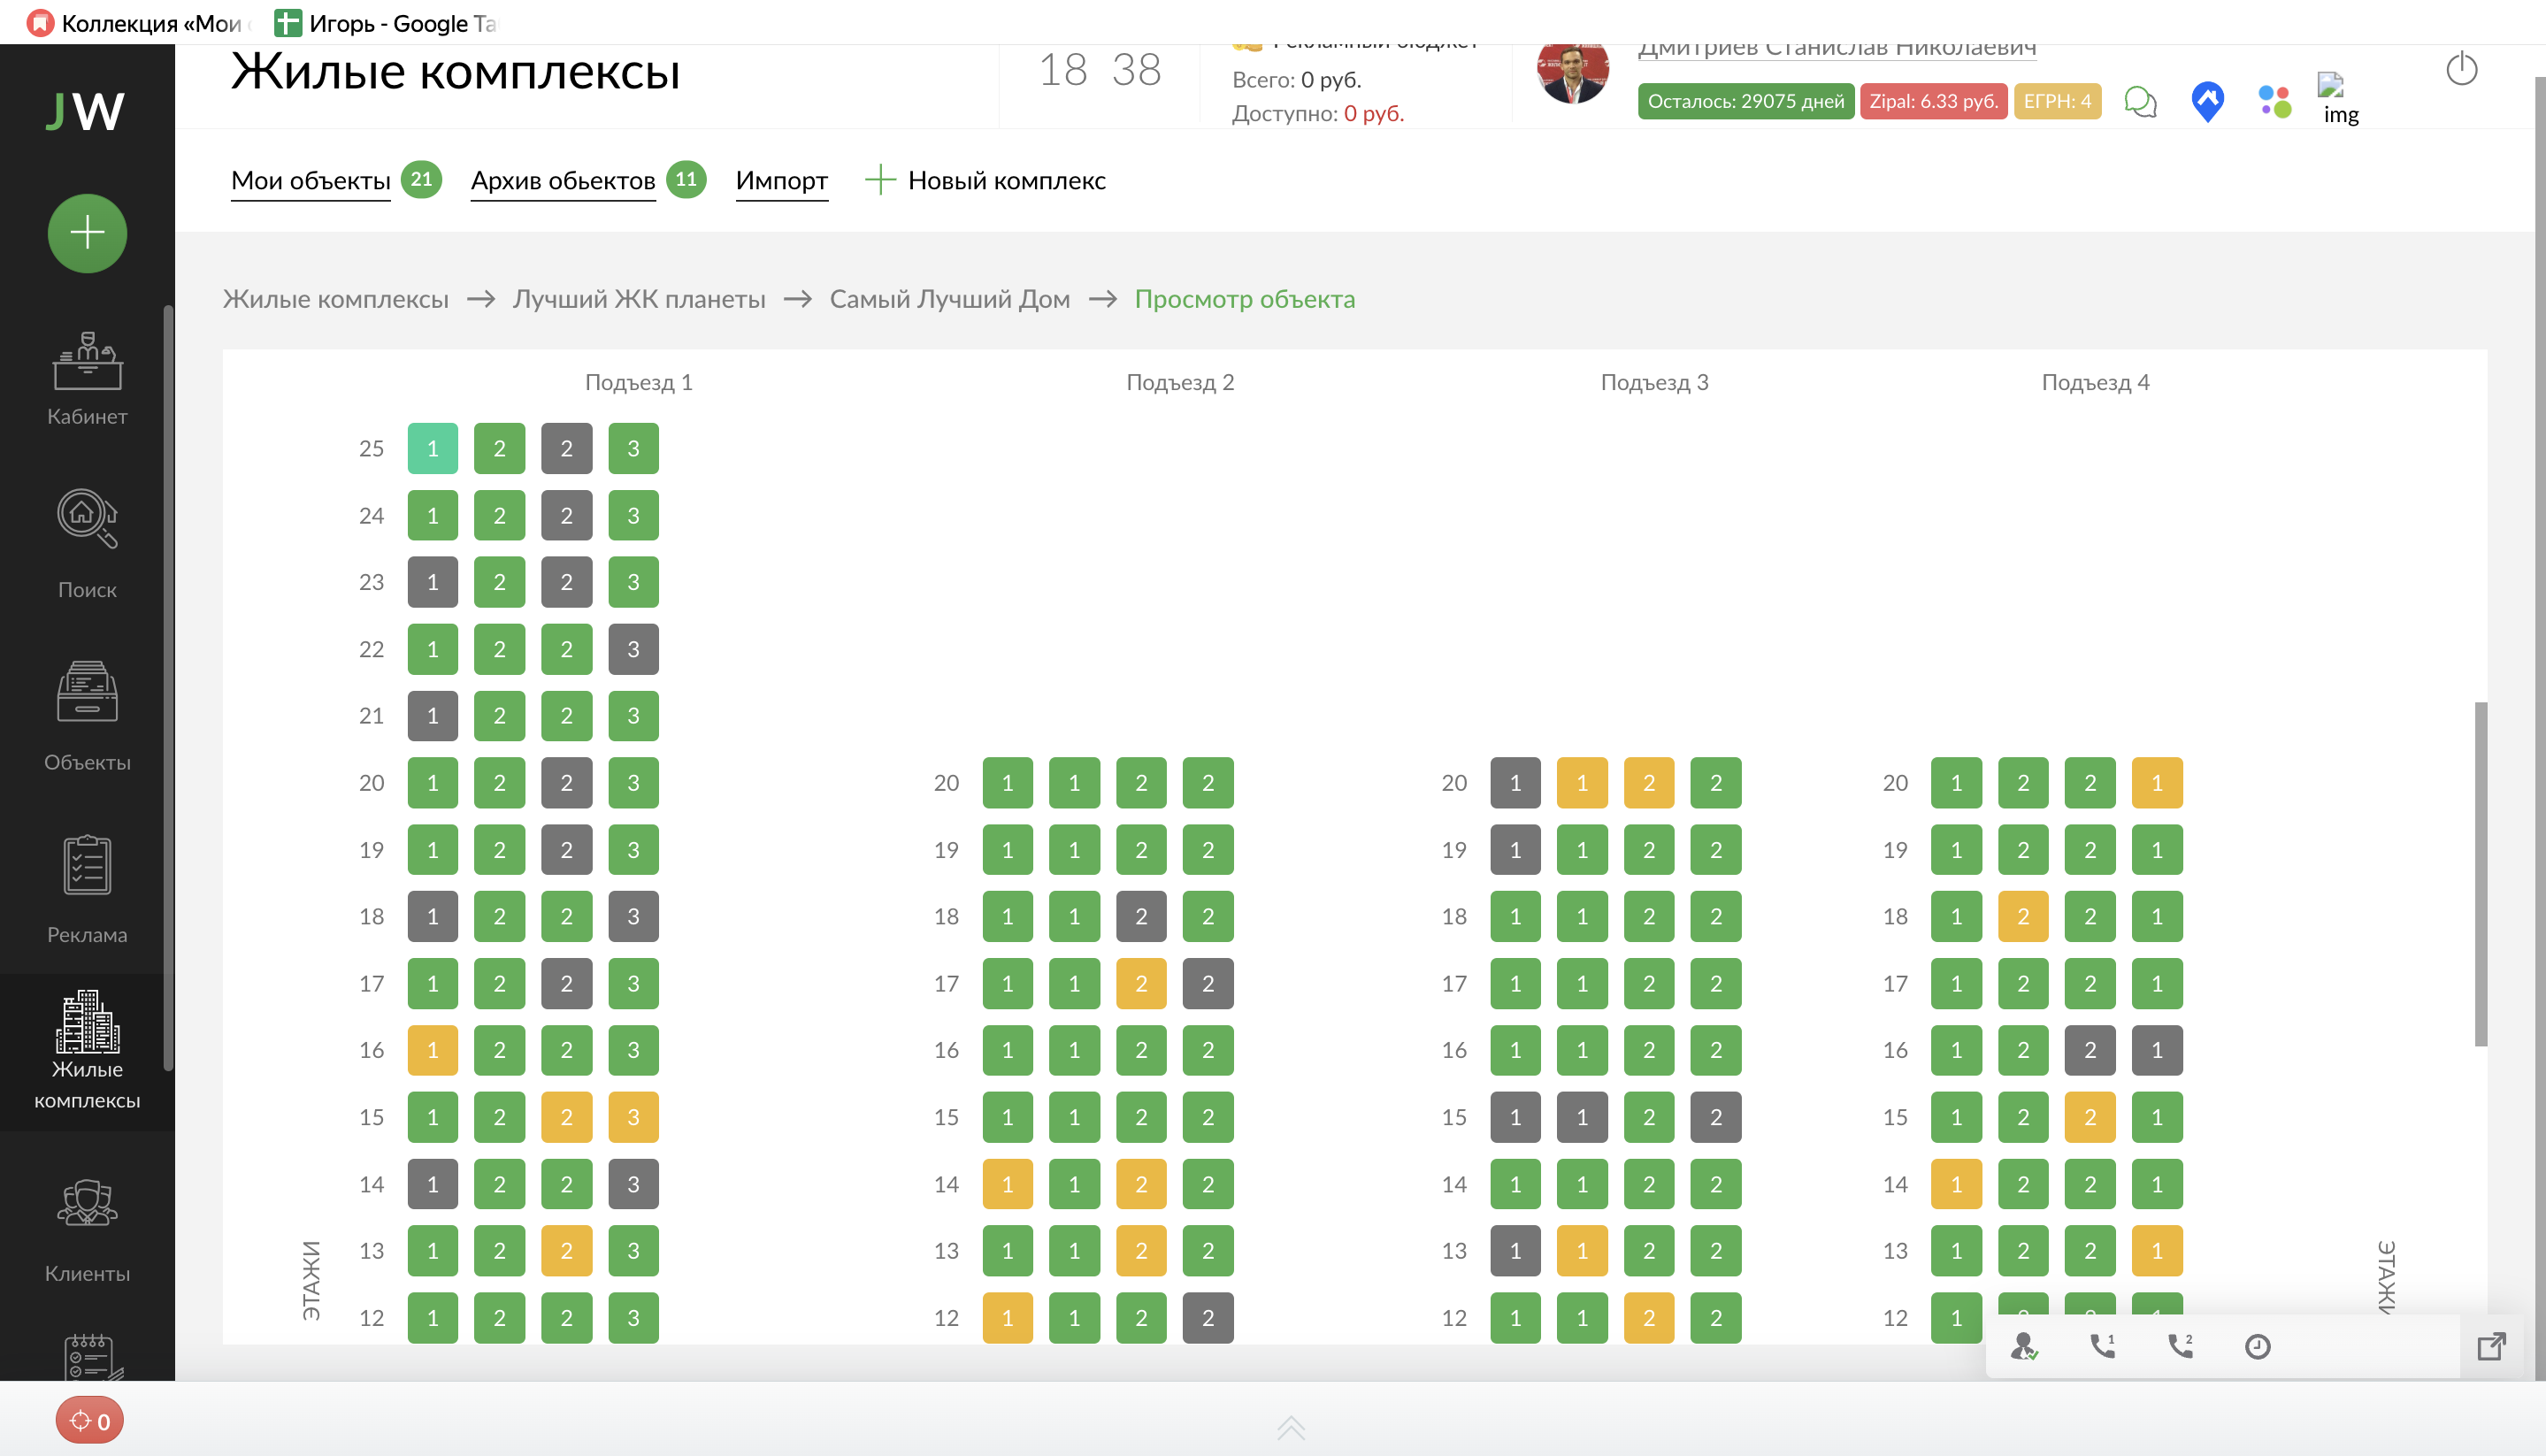Open the call panel pop-out icon

pos(2491,1346)
